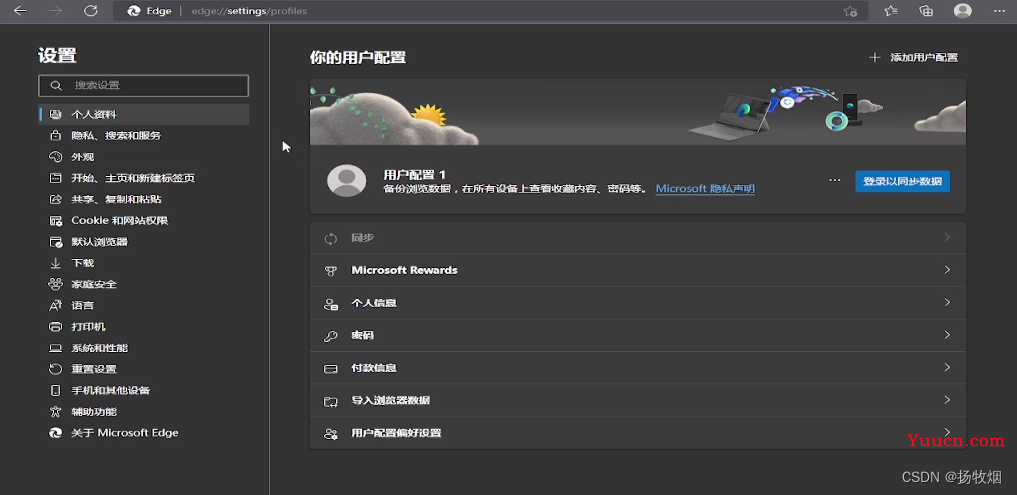Open the Favorites list icon
This screenshot has width=1017, height=495.
point(891,11)
